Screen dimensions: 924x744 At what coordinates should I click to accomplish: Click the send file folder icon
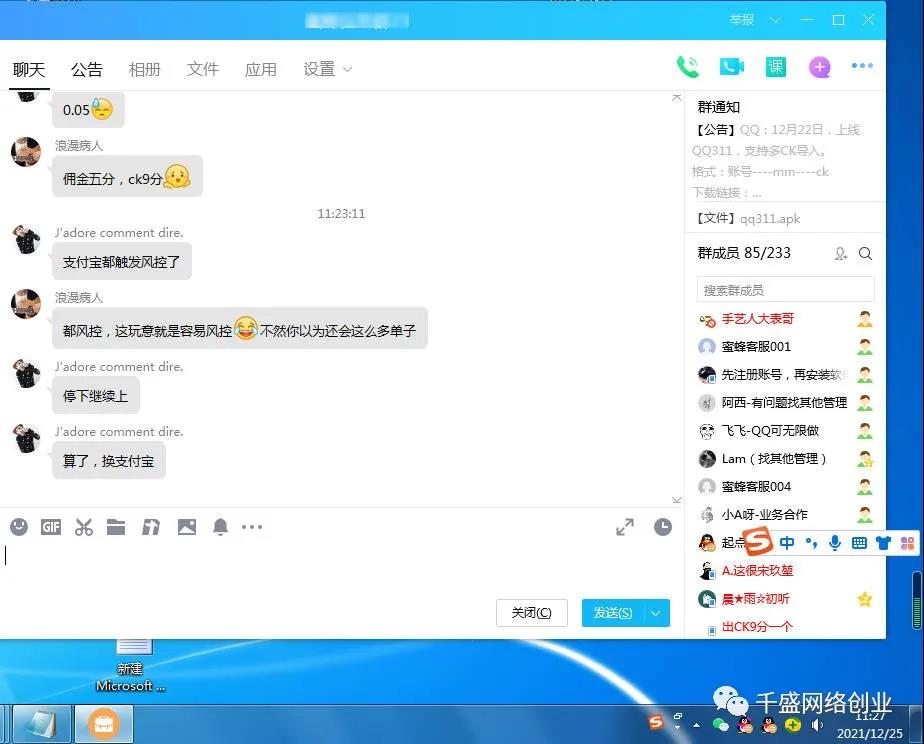point(116,527)
